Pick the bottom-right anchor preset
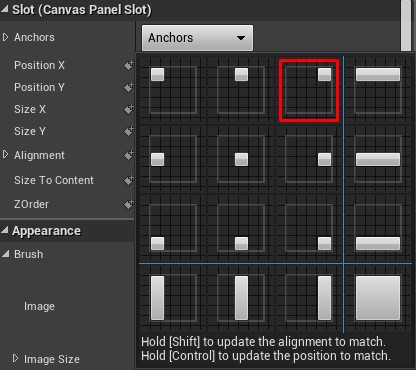416x370 pixels. pyautogui.click(x=309, y=228)
